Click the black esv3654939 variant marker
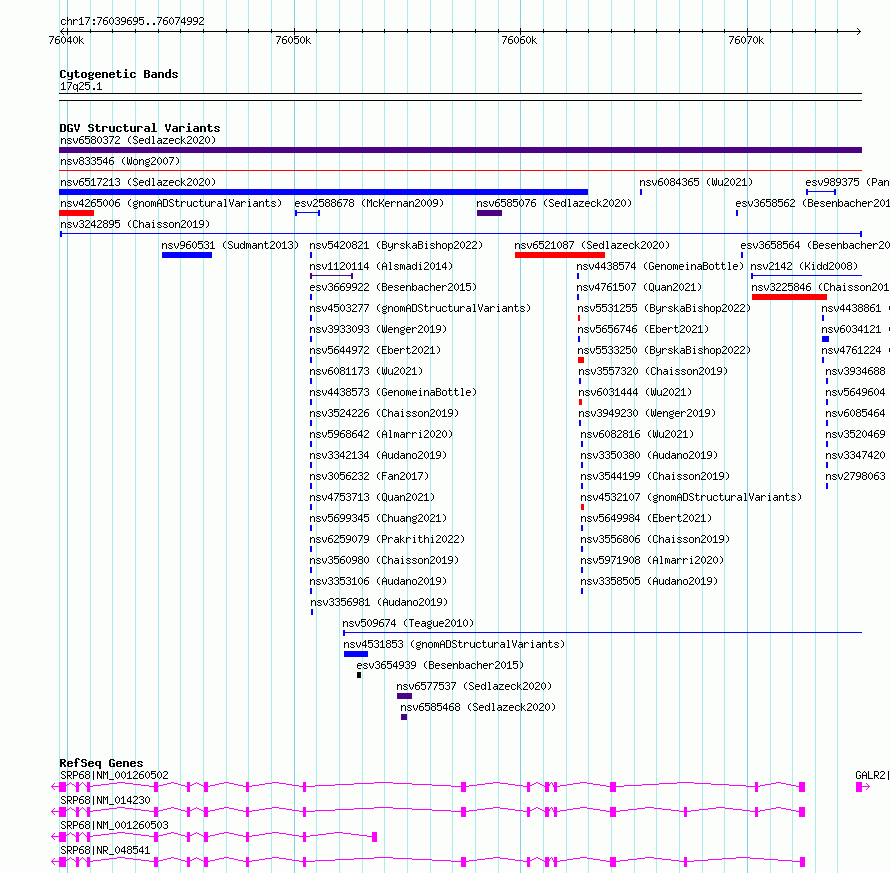The image size is (890, 873). (x=359, y=675)
